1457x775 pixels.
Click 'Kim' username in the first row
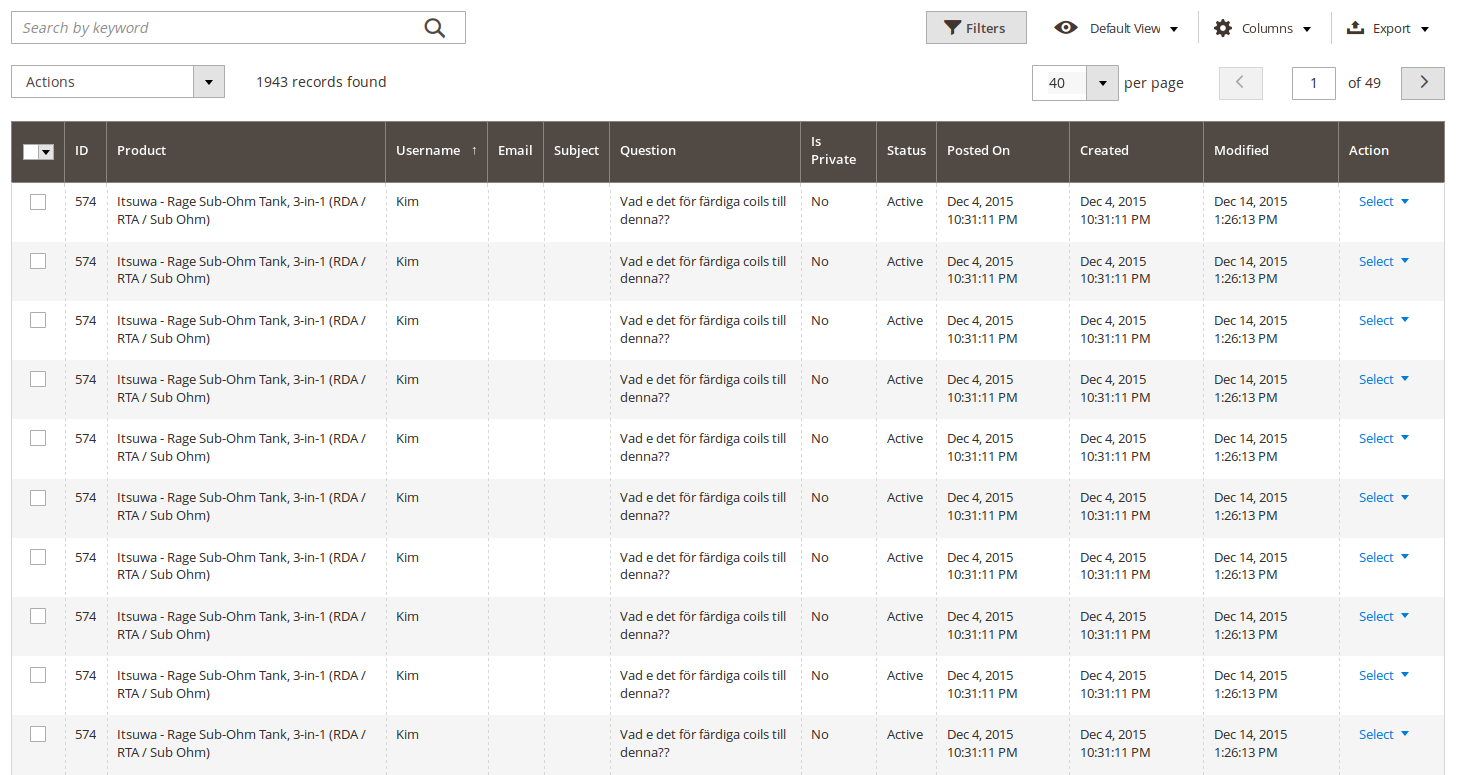click(x=407, y=201)
